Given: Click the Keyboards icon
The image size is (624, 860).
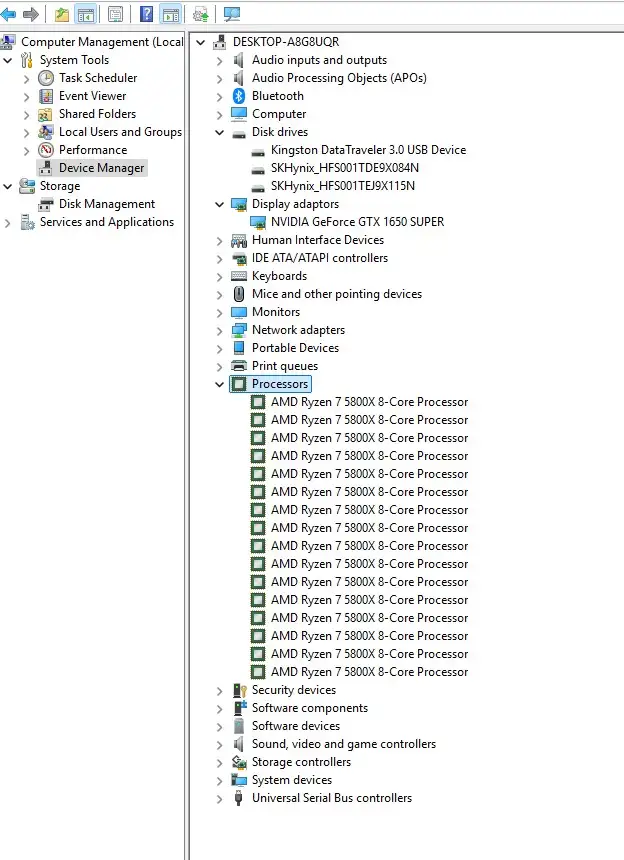Looking at the screenshot, I should (x=239, y=276).
